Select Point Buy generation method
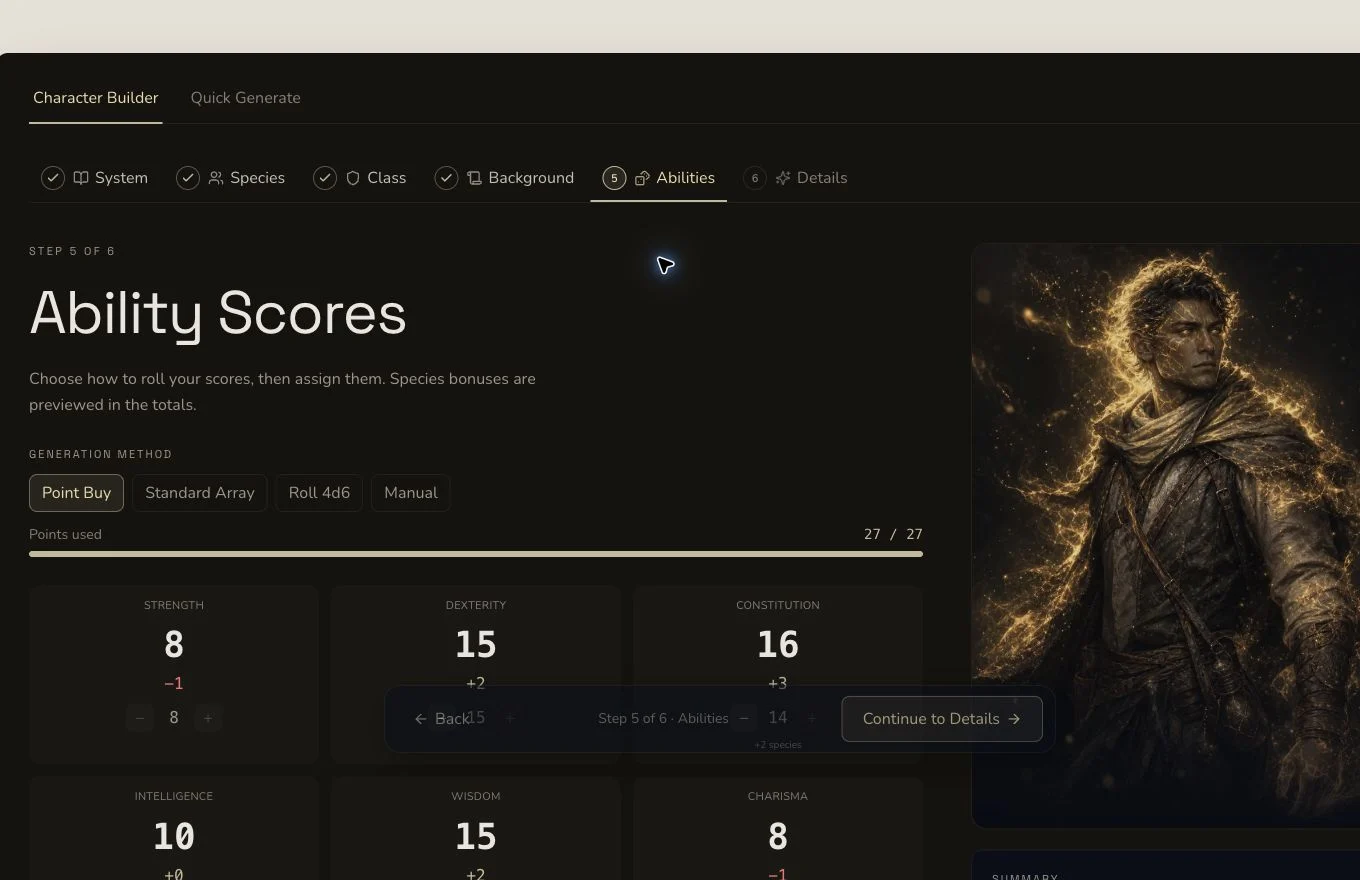 [x=76, y=493]
